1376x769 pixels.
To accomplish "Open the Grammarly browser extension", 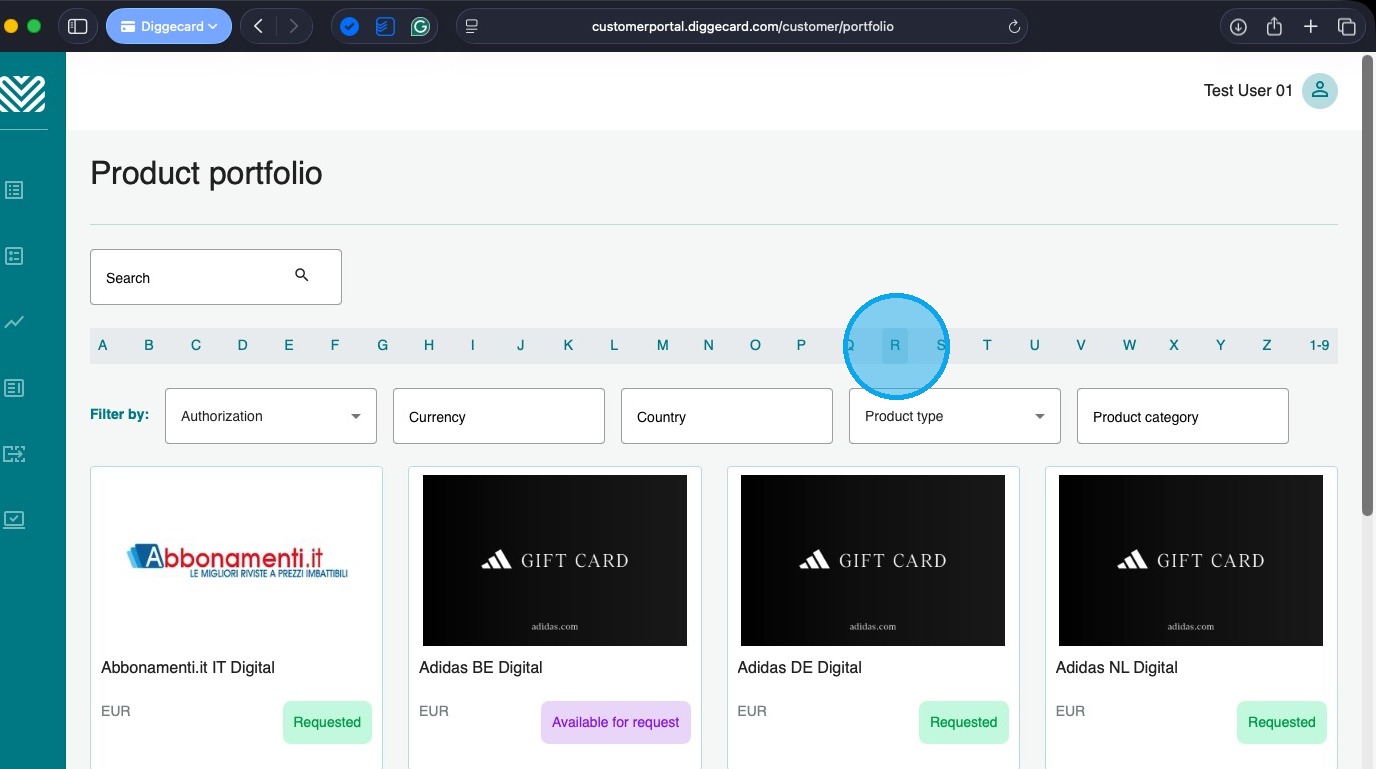I will 420,27.
